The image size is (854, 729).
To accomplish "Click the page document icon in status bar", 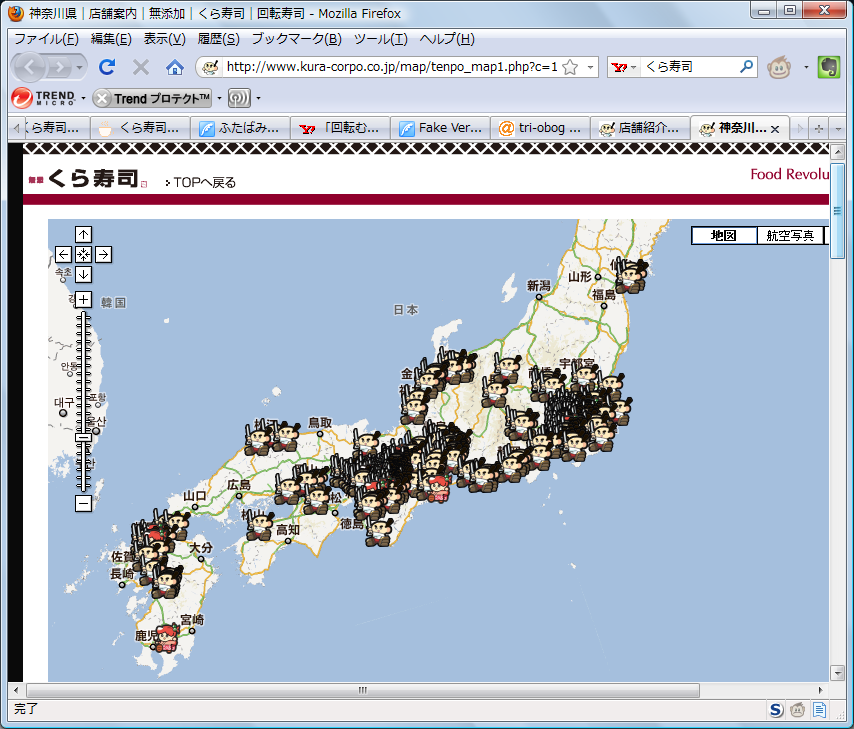I will (819, 709).
